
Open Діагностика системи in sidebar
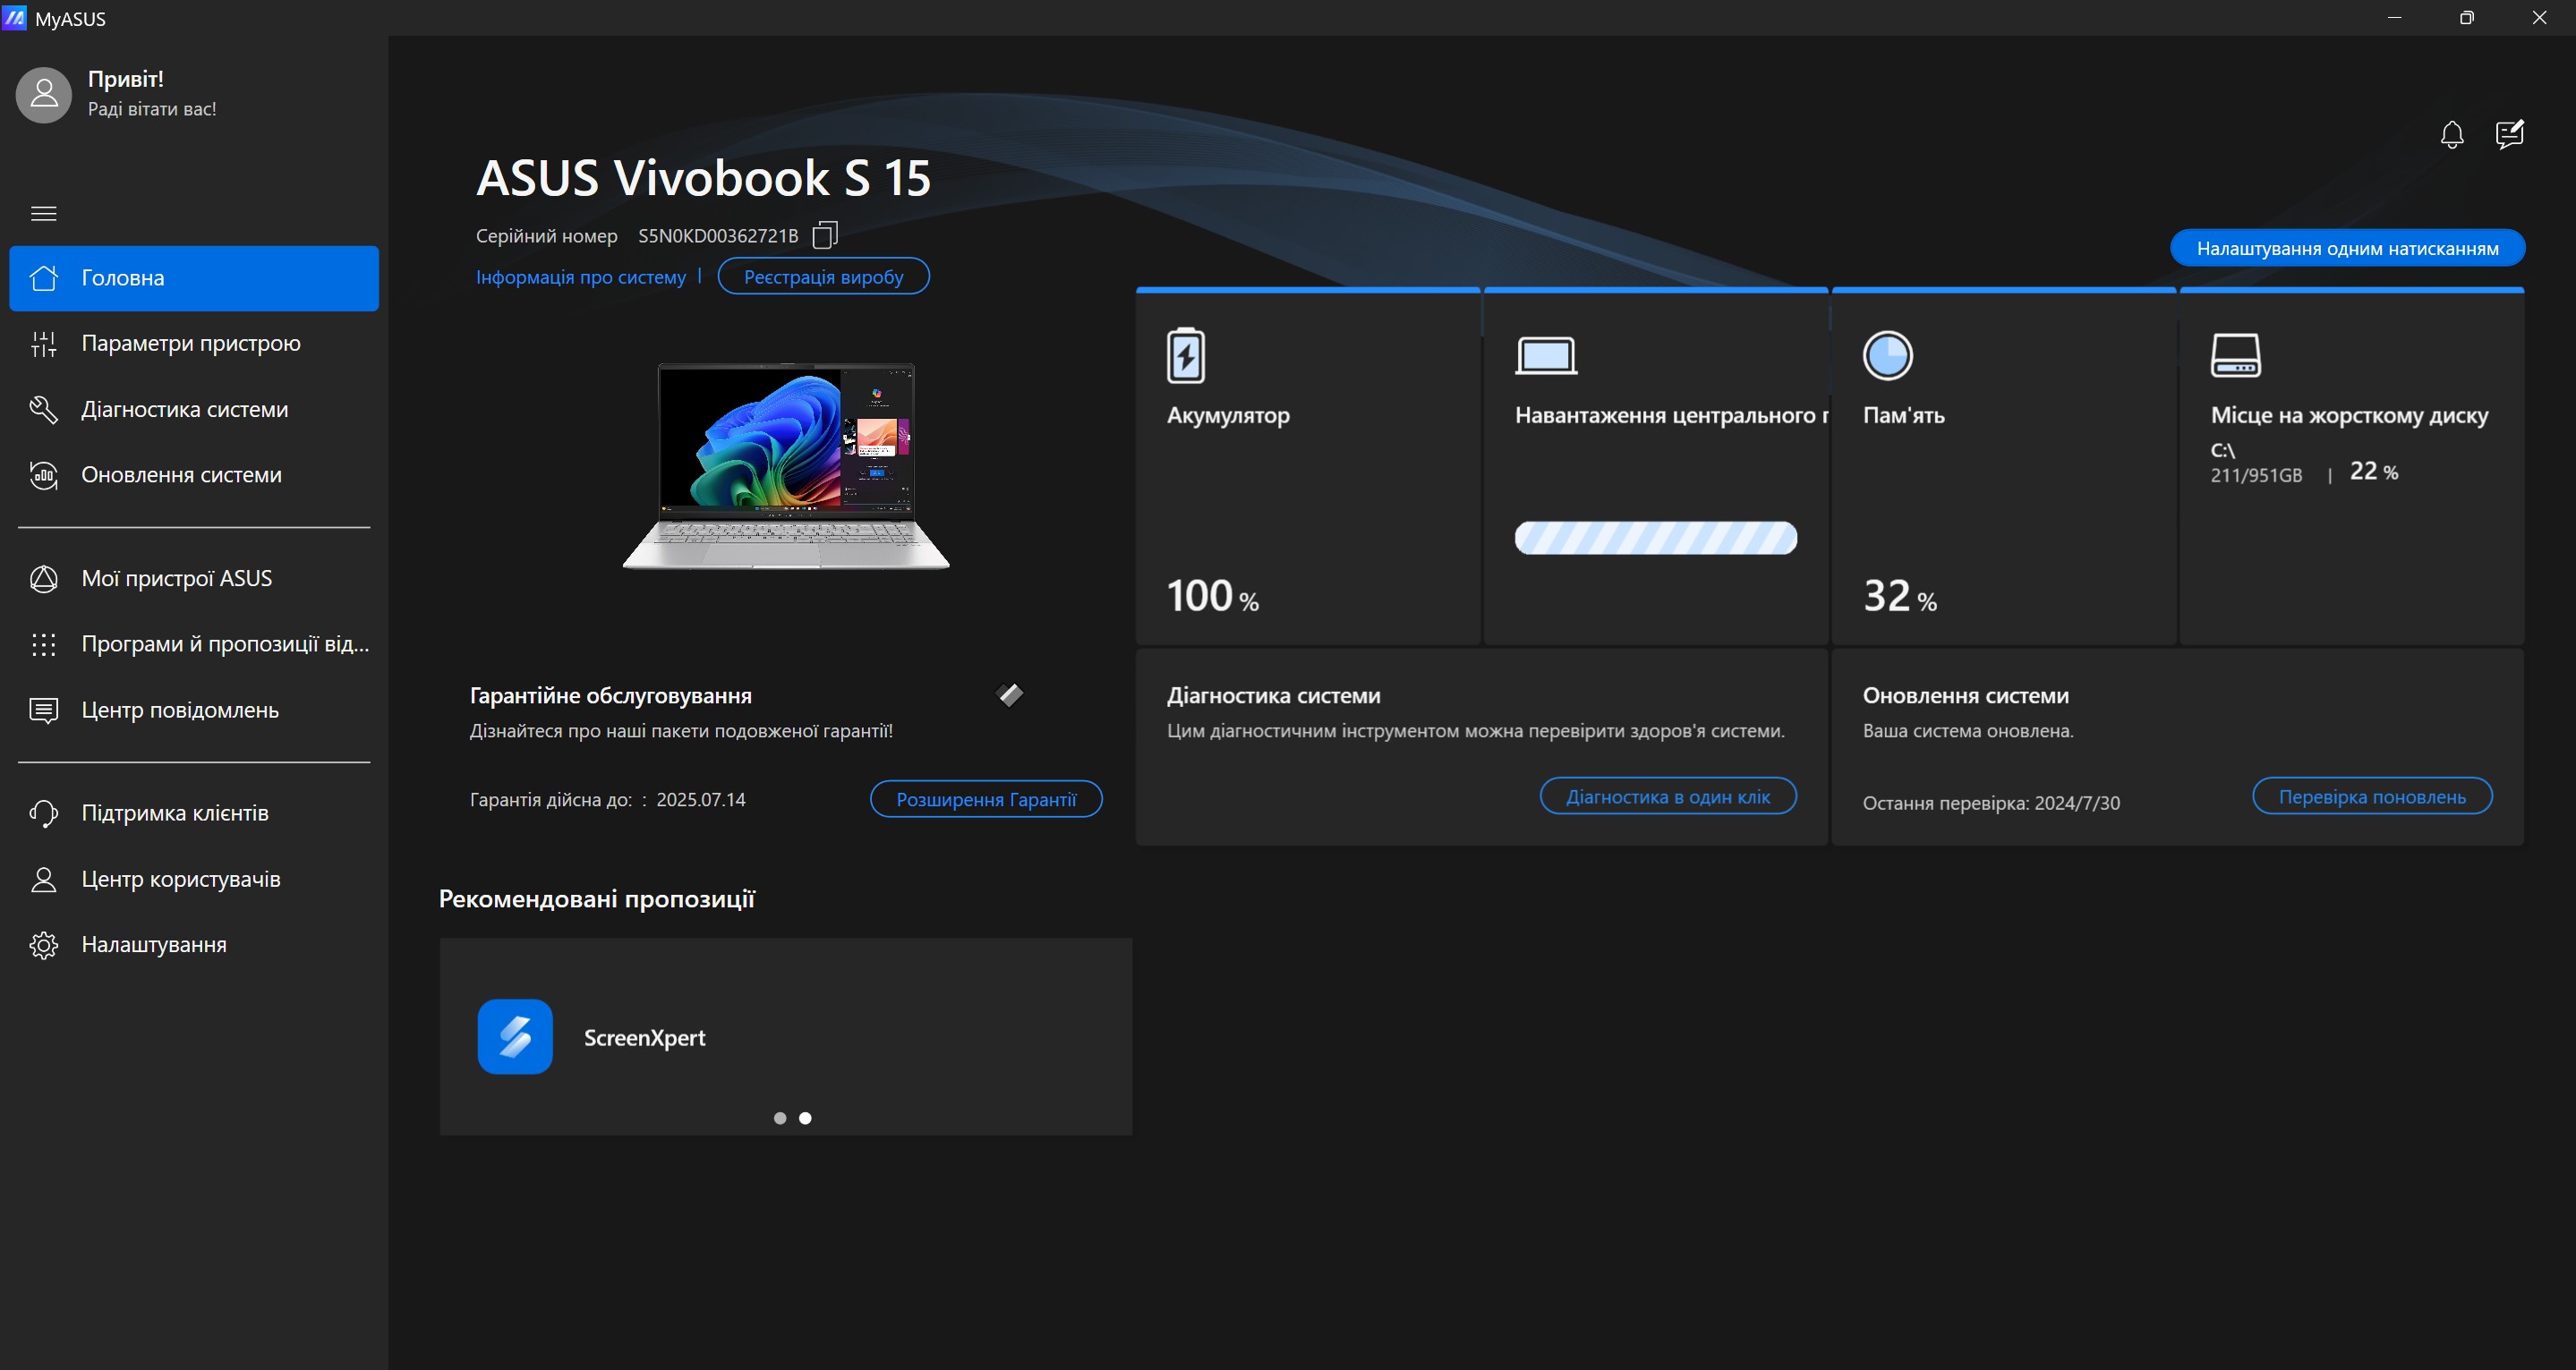tap(194, 409)
